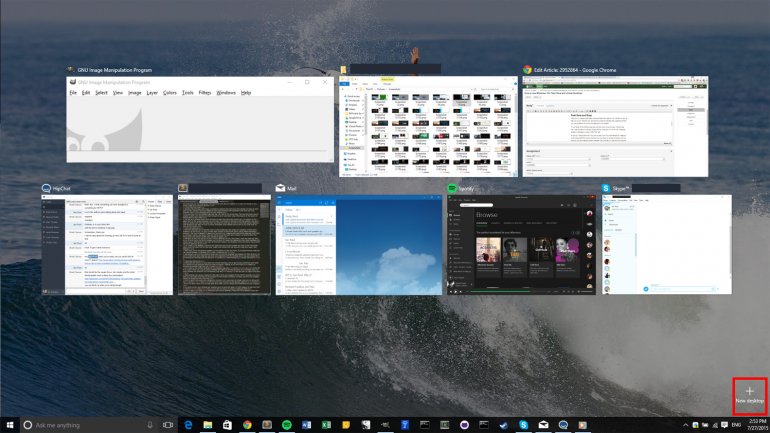Image resolution: width=770 pixels, height=433 pixels.
Task: Open the purple circle app icon on taskbar
Action: (x=464, y=425)
